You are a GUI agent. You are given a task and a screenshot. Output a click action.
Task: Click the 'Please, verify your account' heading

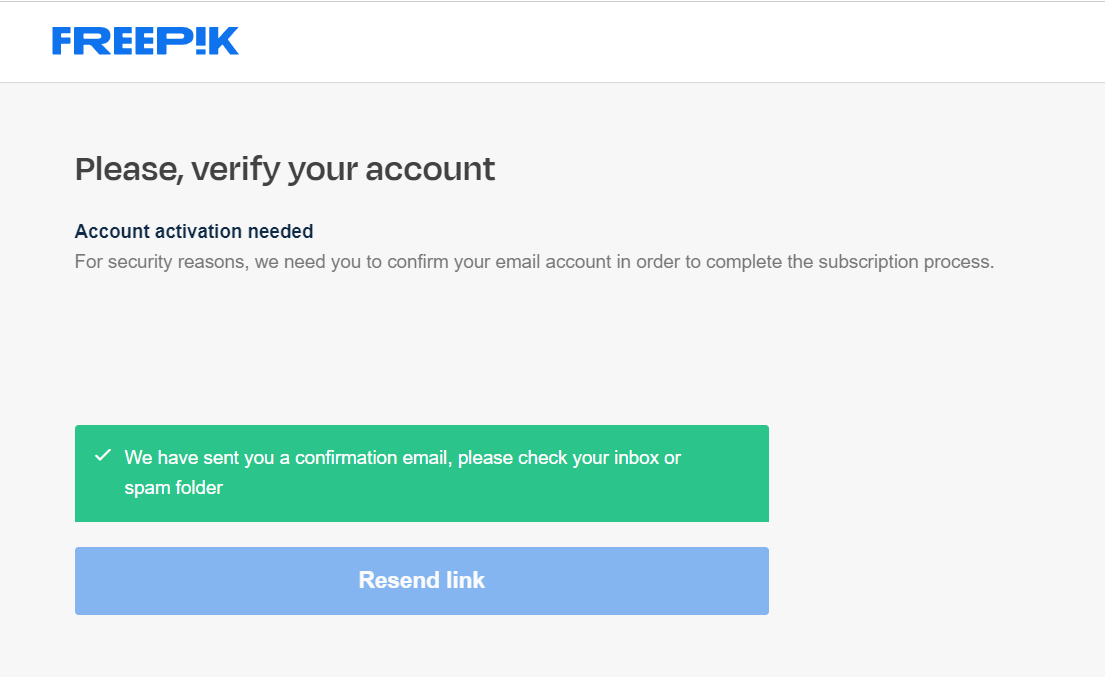point(285,169)
